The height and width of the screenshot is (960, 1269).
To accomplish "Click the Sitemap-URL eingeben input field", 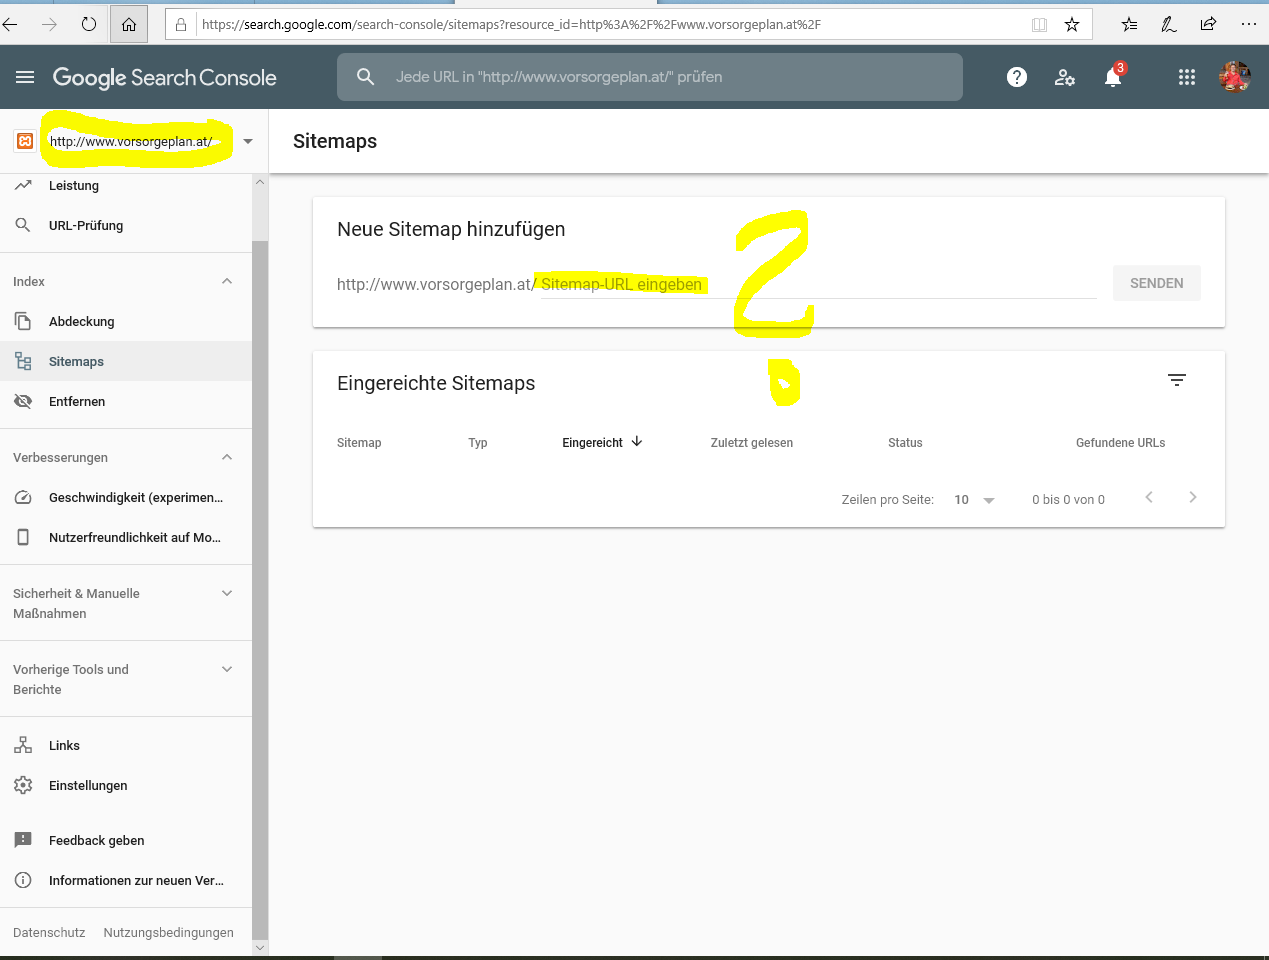I will point(819,284).
